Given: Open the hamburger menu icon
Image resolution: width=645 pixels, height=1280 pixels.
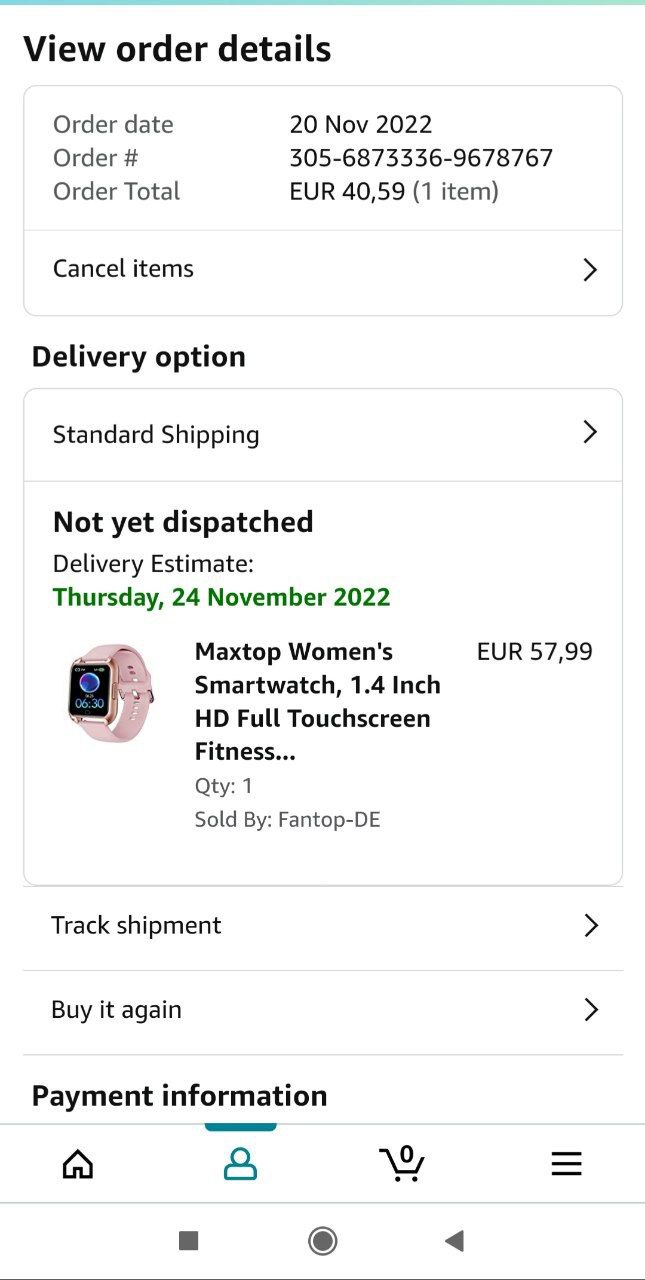Looking at the screenshot, I should tap(566, 1164).
